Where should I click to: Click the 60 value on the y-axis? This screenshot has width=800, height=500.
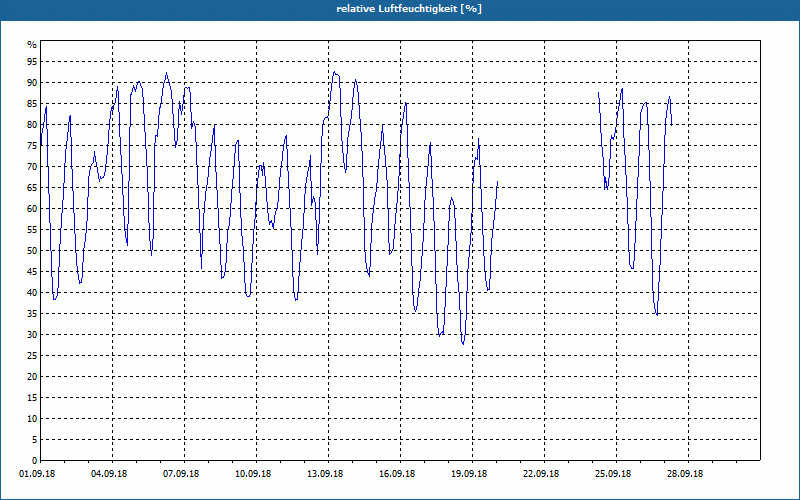[x=32, y=209]
